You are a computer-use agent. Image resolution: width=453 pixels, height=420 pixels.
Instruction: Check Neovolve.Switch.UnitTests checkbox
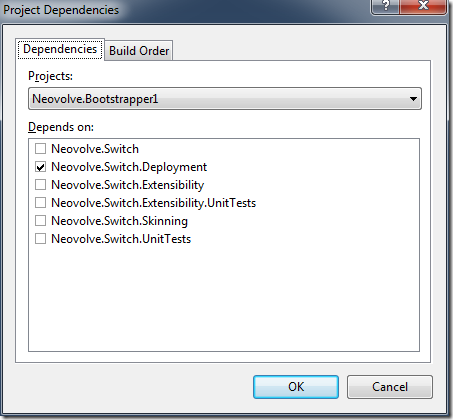(x=41, y=239)
